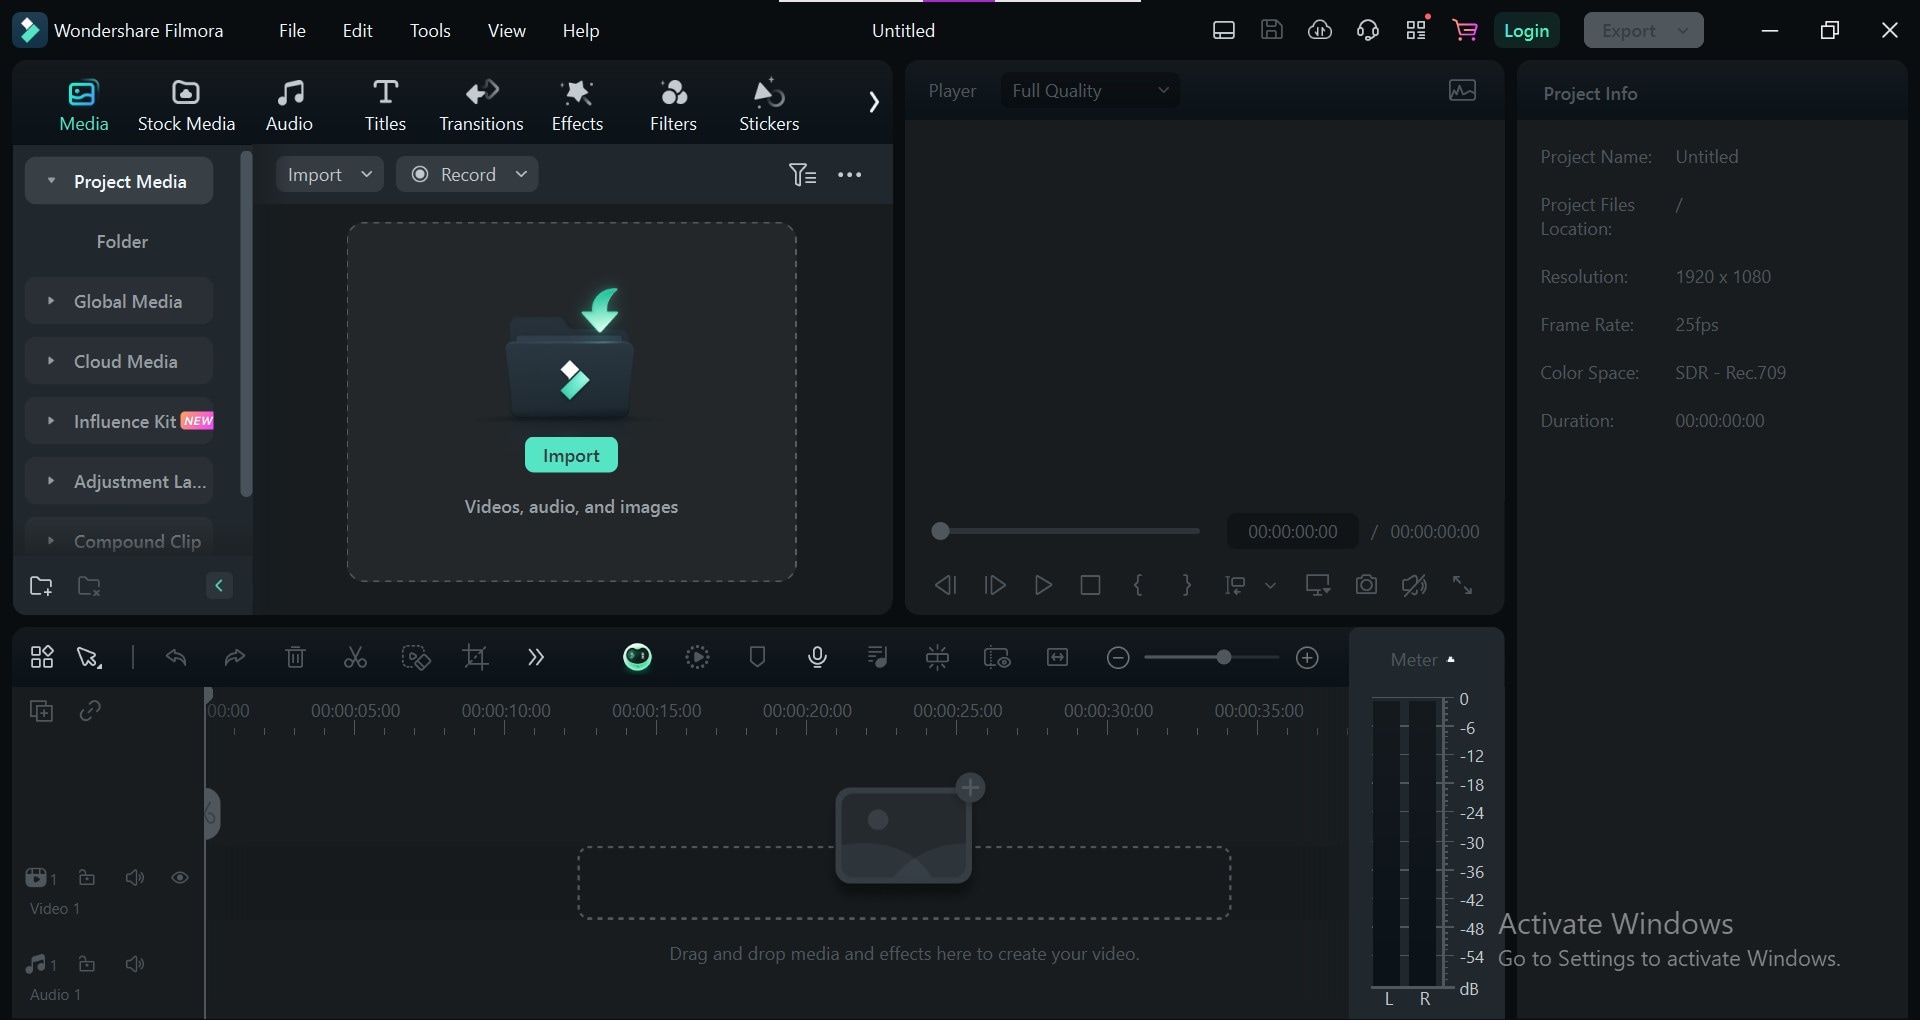Step to next frame

(x=995, y=585)
